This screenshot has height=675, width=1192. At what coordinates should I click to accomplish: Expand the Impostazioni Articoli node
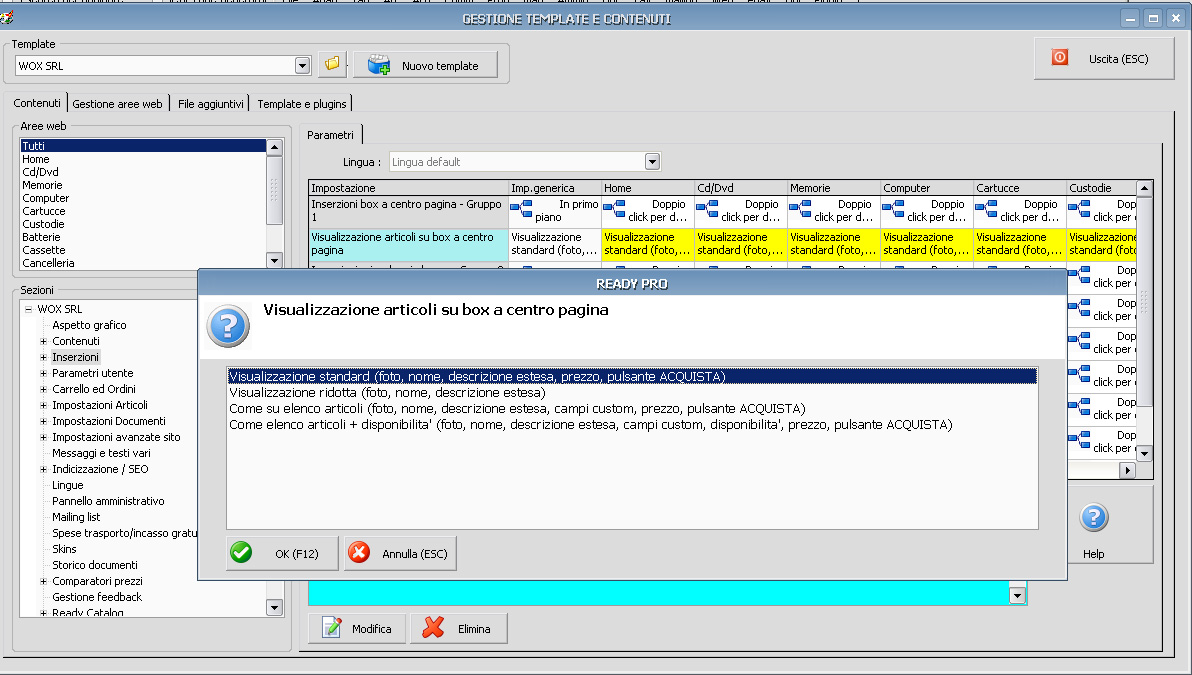(43, 405)
